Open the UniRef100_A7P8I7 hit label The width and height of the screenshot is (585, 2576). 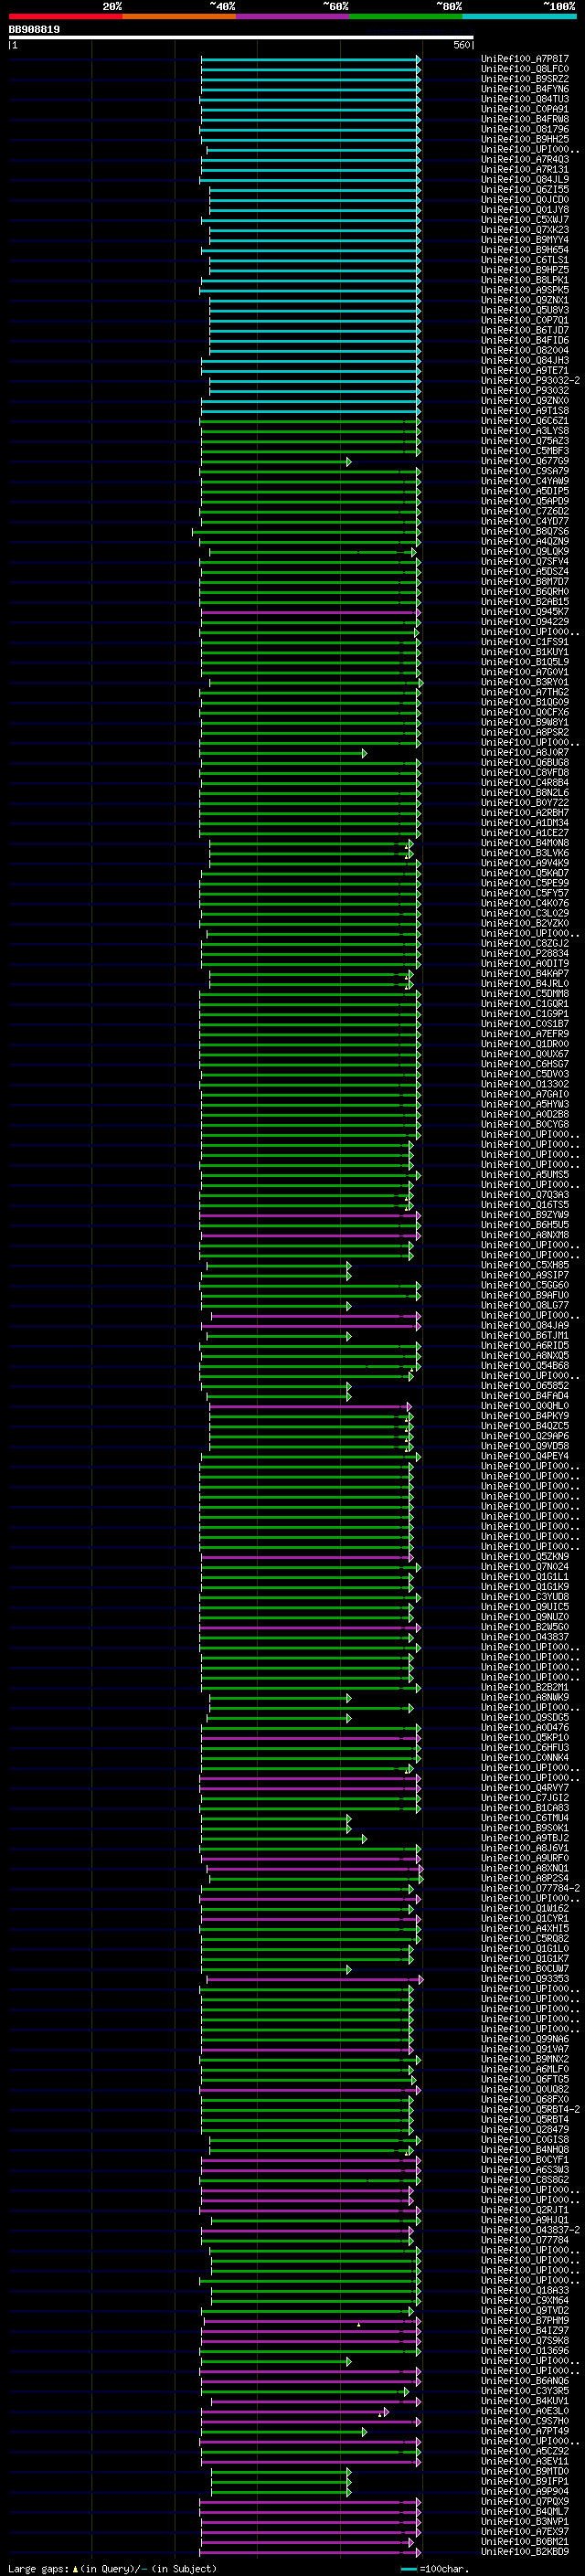coord(524,59)
